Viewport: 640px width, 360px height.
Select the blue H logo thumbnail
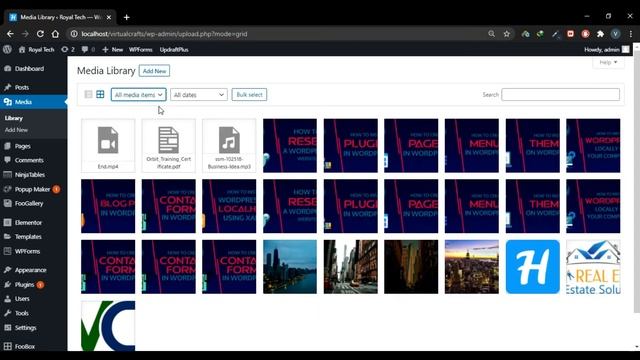pos(533,267)
